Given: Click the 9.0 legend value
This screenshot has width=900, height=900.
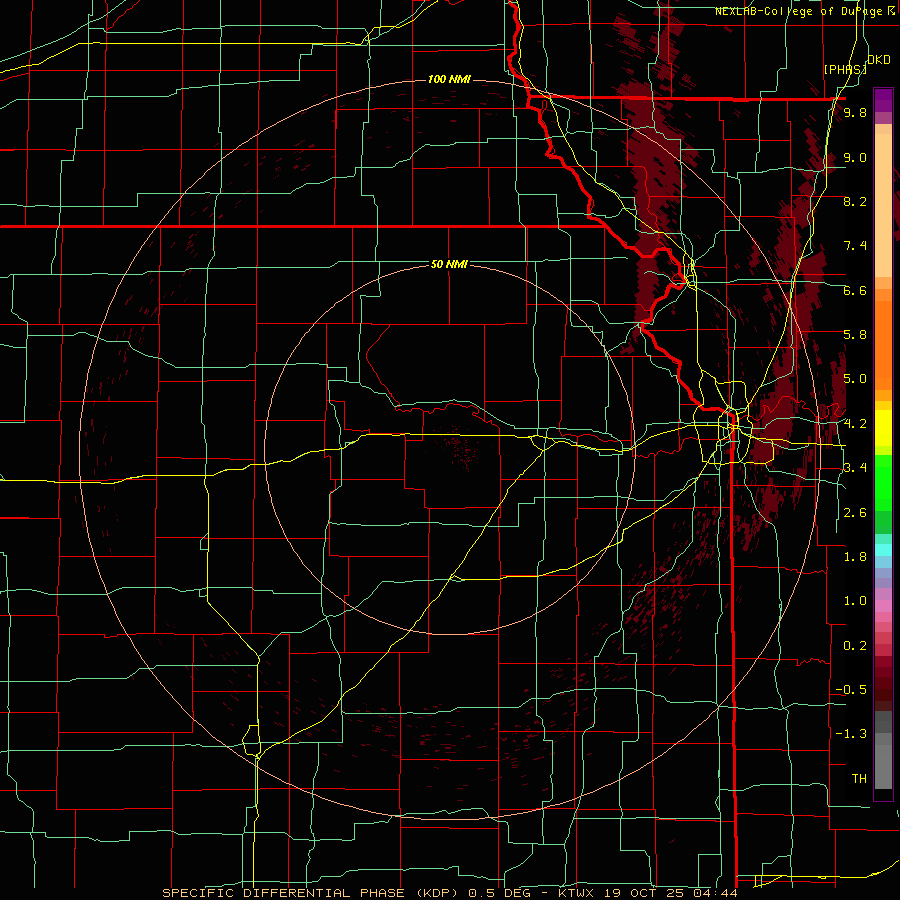Looking at the screenshot, I should [x=855, y=157].
